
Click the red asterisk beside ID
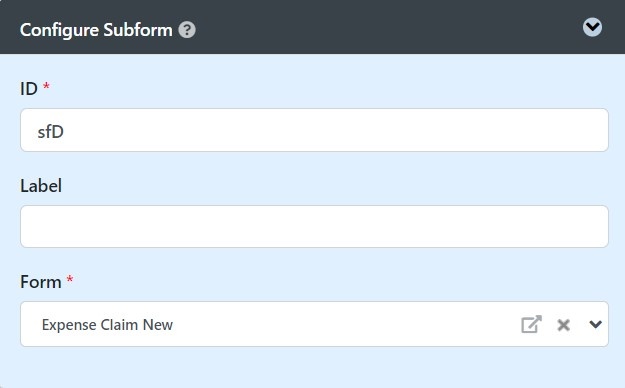[x=46, y=86]
